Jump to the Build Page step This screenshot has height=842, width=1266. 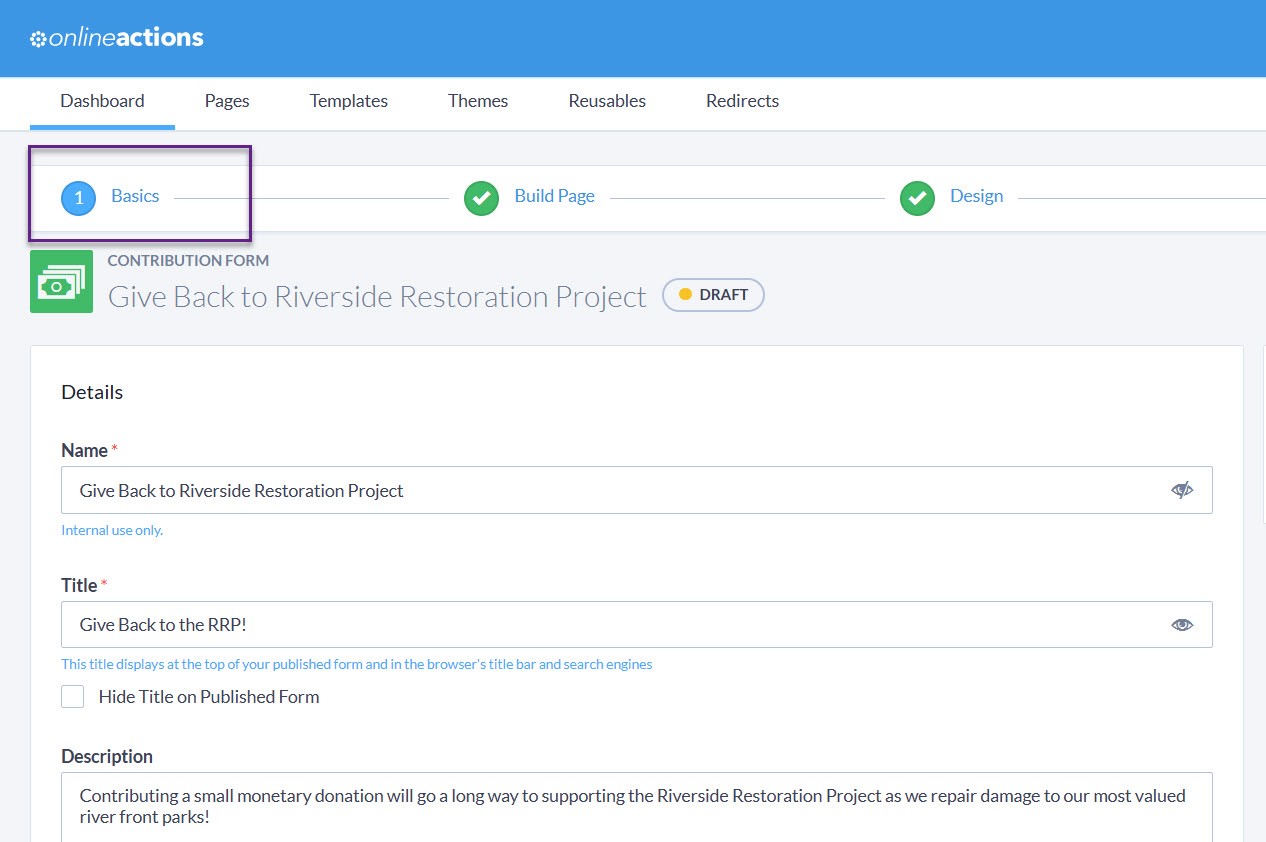(555, 196)
